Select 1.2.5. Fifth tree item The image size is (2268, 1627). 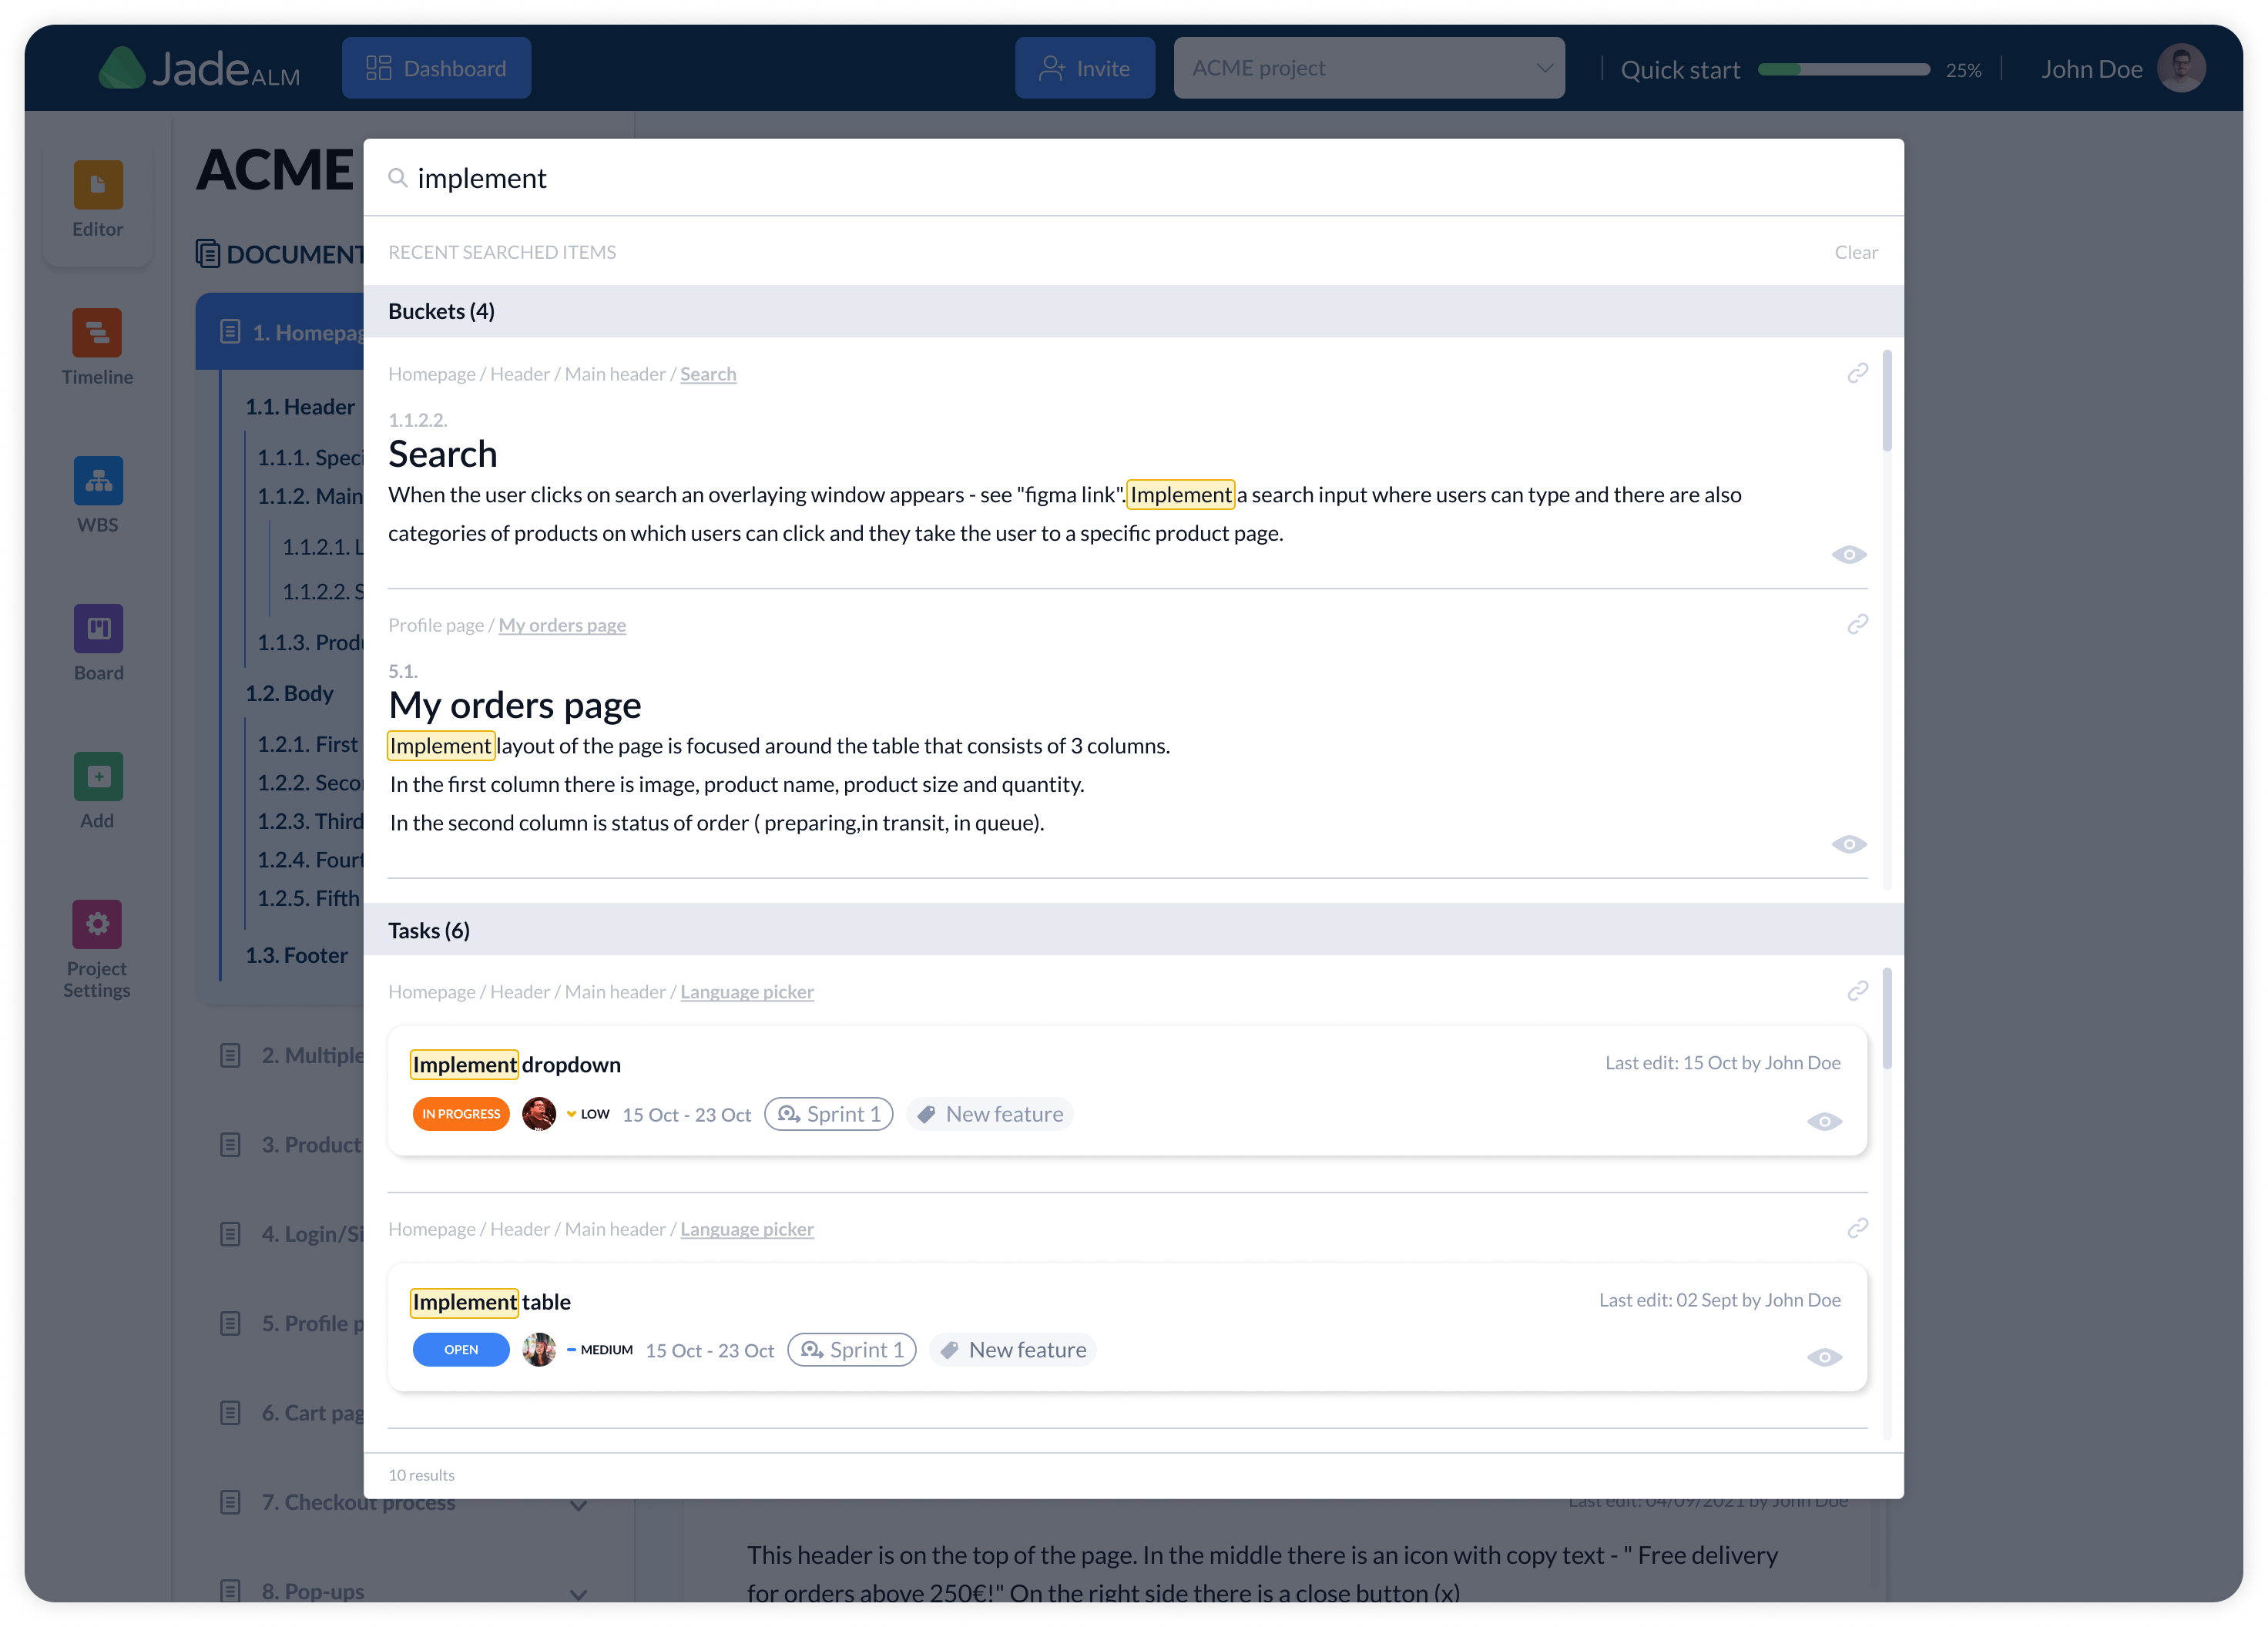pyautogui.click(x=308, y=898)
